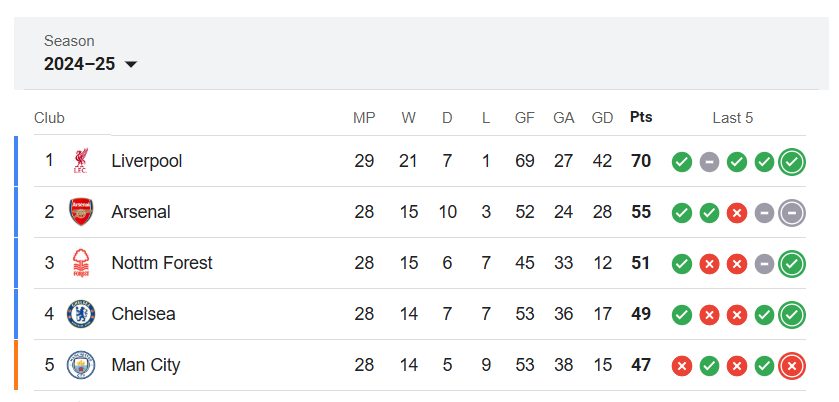Screen dimensions: 839x402
Task: Click Chelsea's 49 points value
Action: tap(641, 314)
